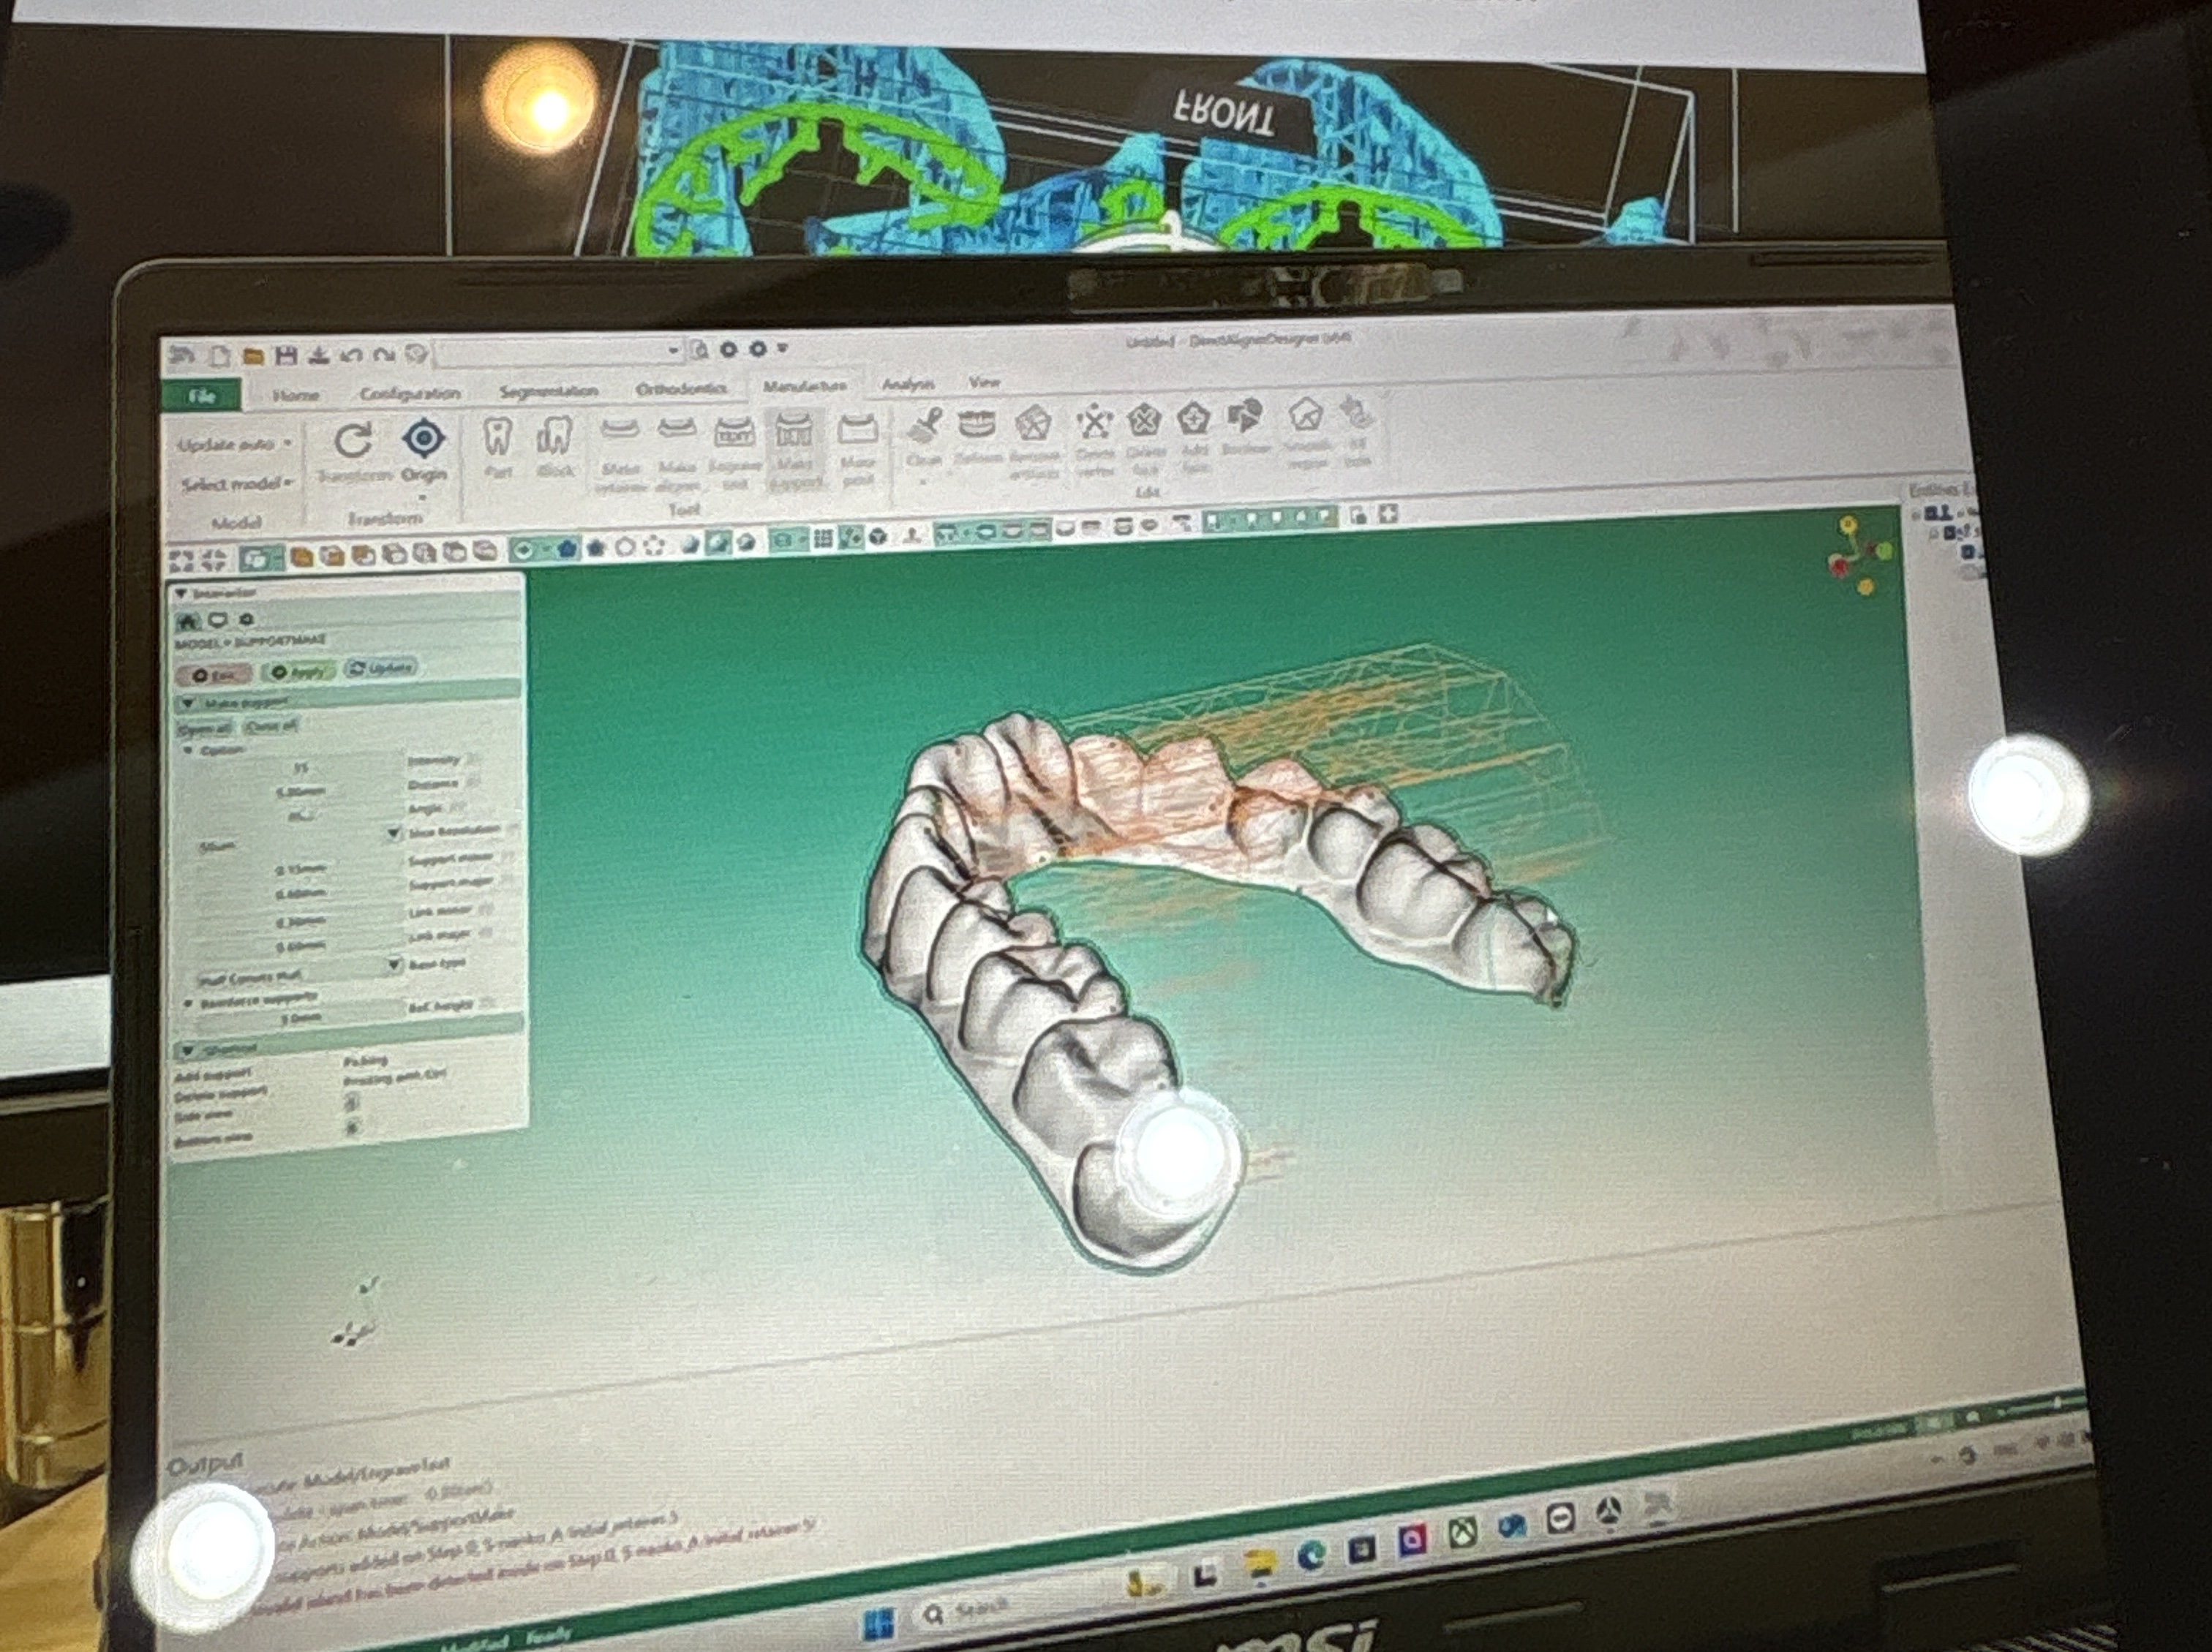Click the save icon in quick access toolbar
The image size is (2212, 1652).
click(286, 356)
